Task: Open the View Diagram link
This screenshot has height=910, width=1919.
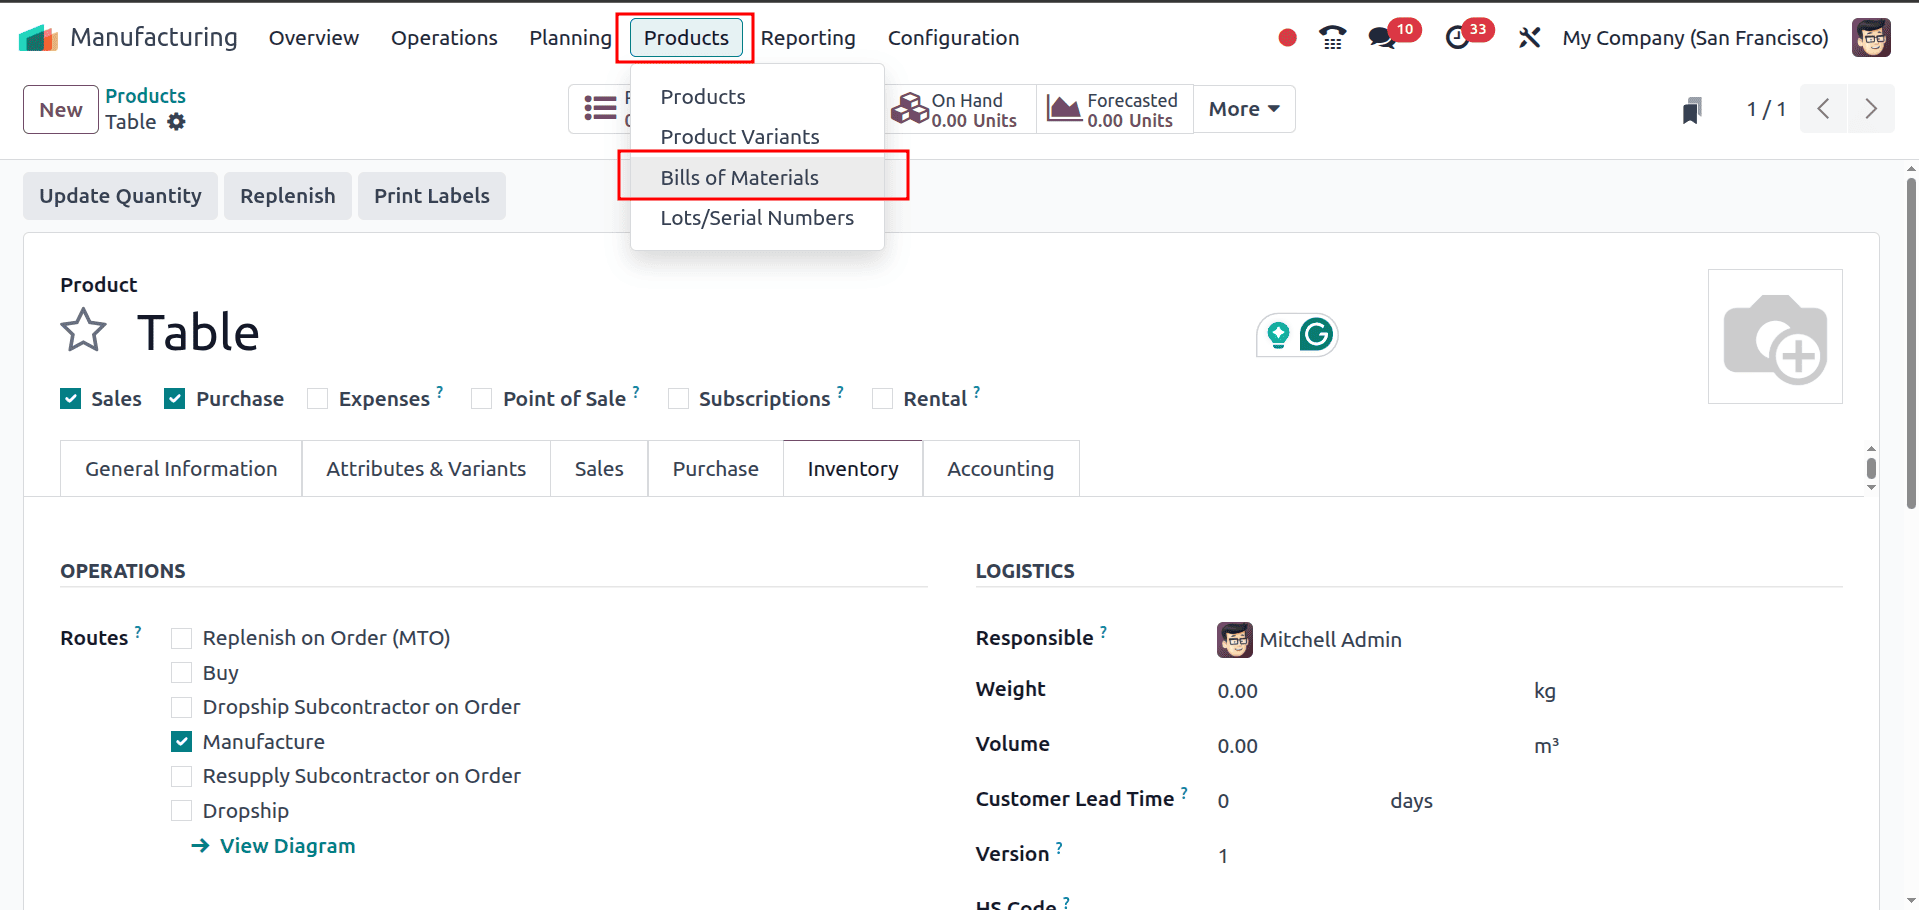Action: pos(287,845)
